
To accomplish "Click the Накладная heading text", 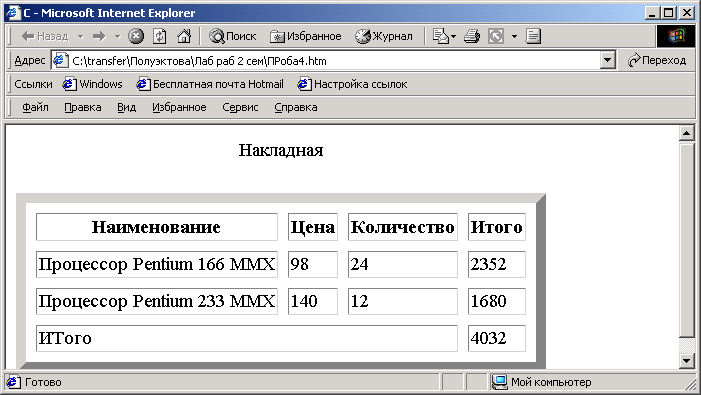I will (x=281, y=150).
